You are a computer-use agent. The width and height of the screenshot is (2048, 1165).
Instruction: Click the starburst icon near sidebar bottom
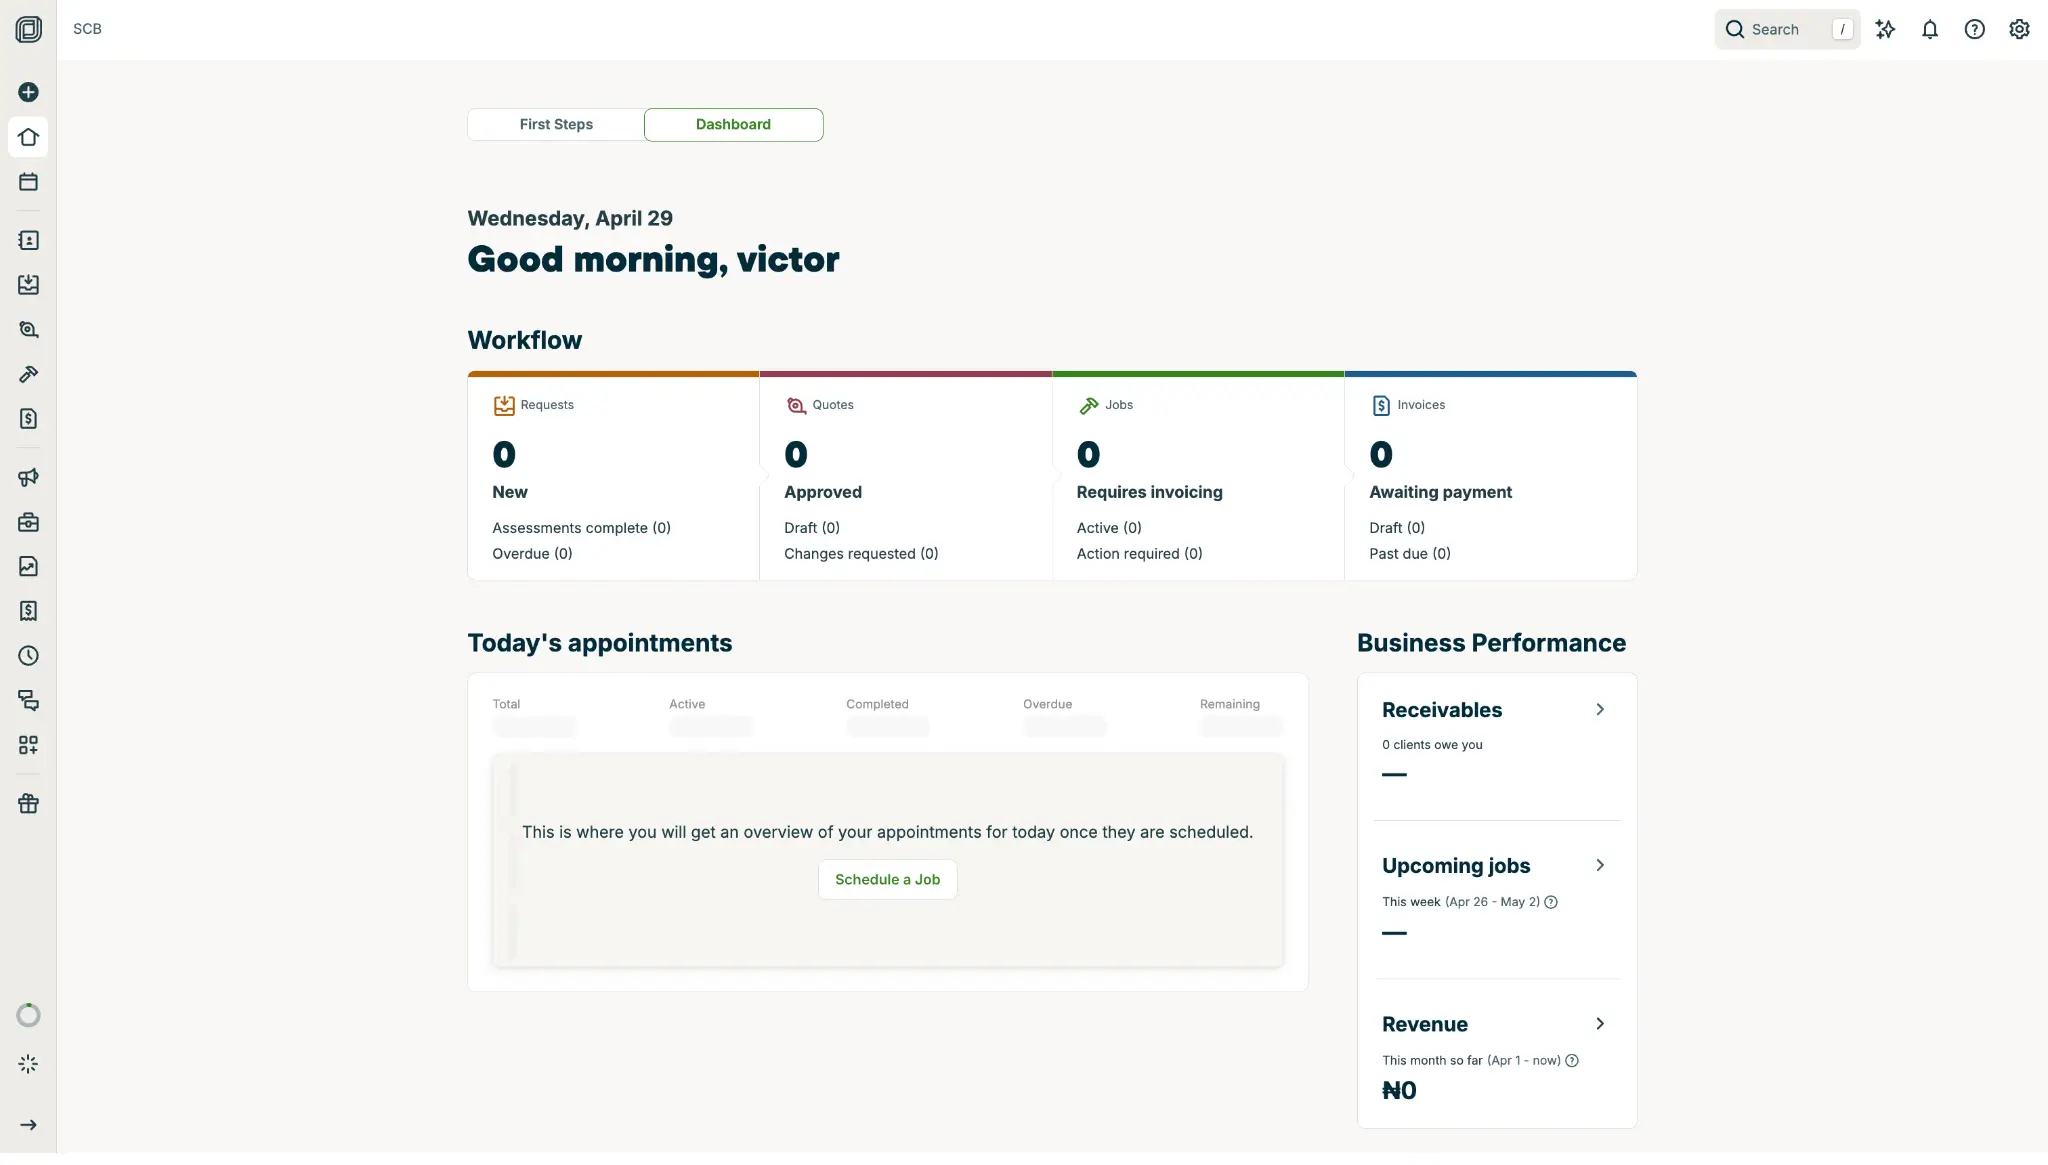(28, 1064)
